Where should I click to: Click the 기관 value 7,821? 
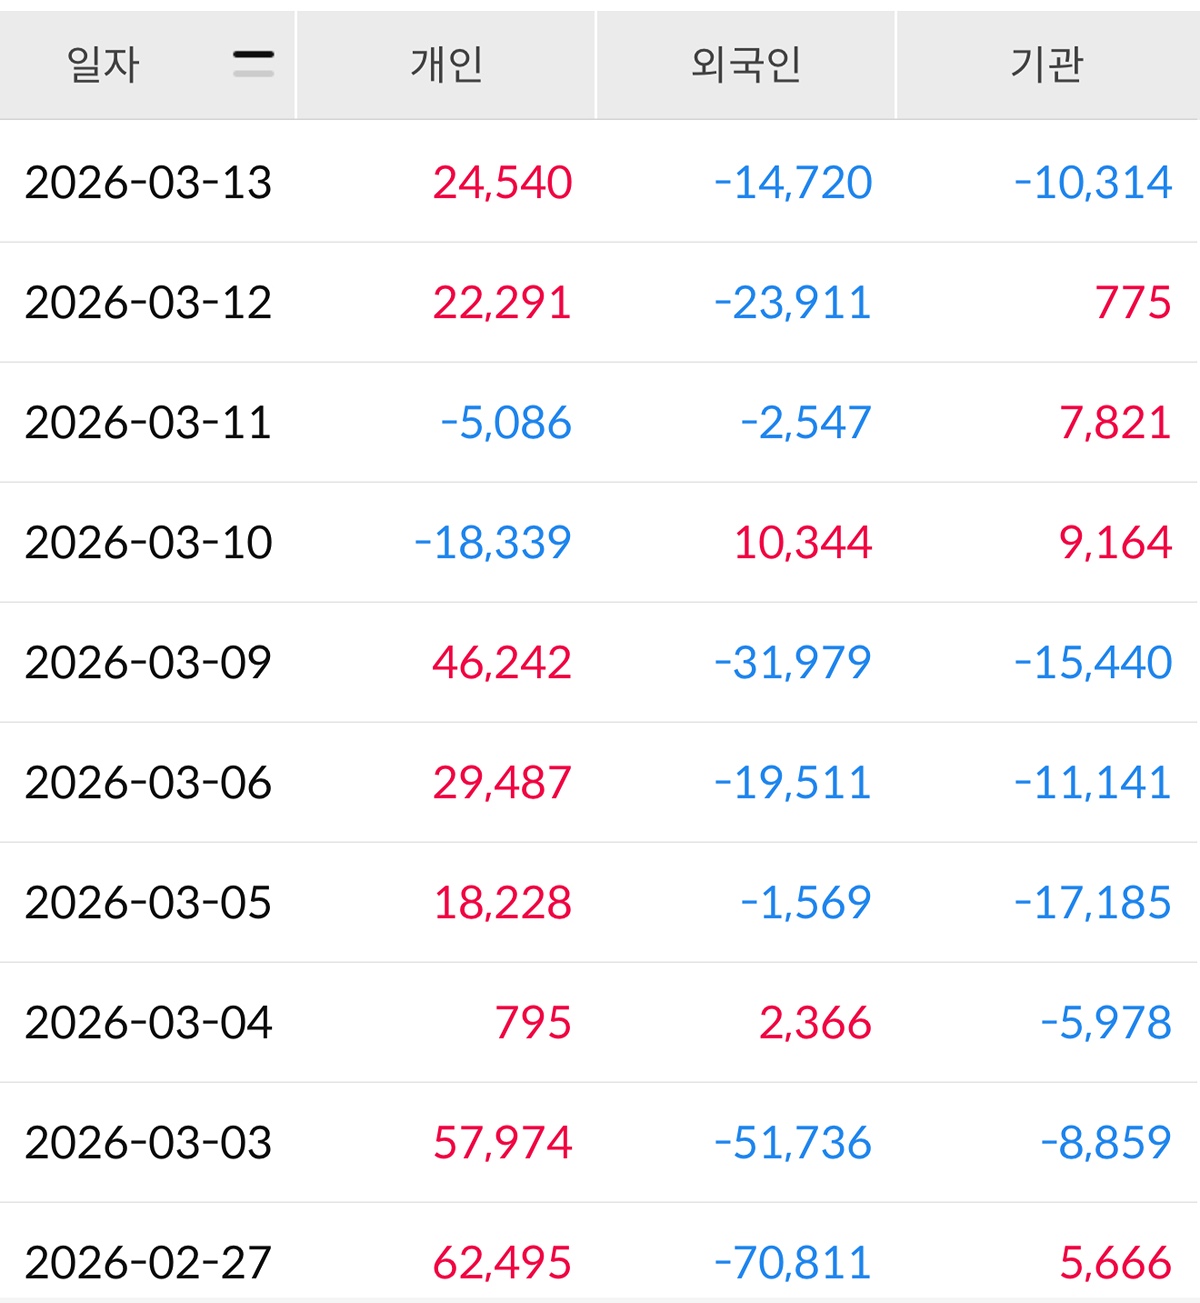[x=1115, y=423]
